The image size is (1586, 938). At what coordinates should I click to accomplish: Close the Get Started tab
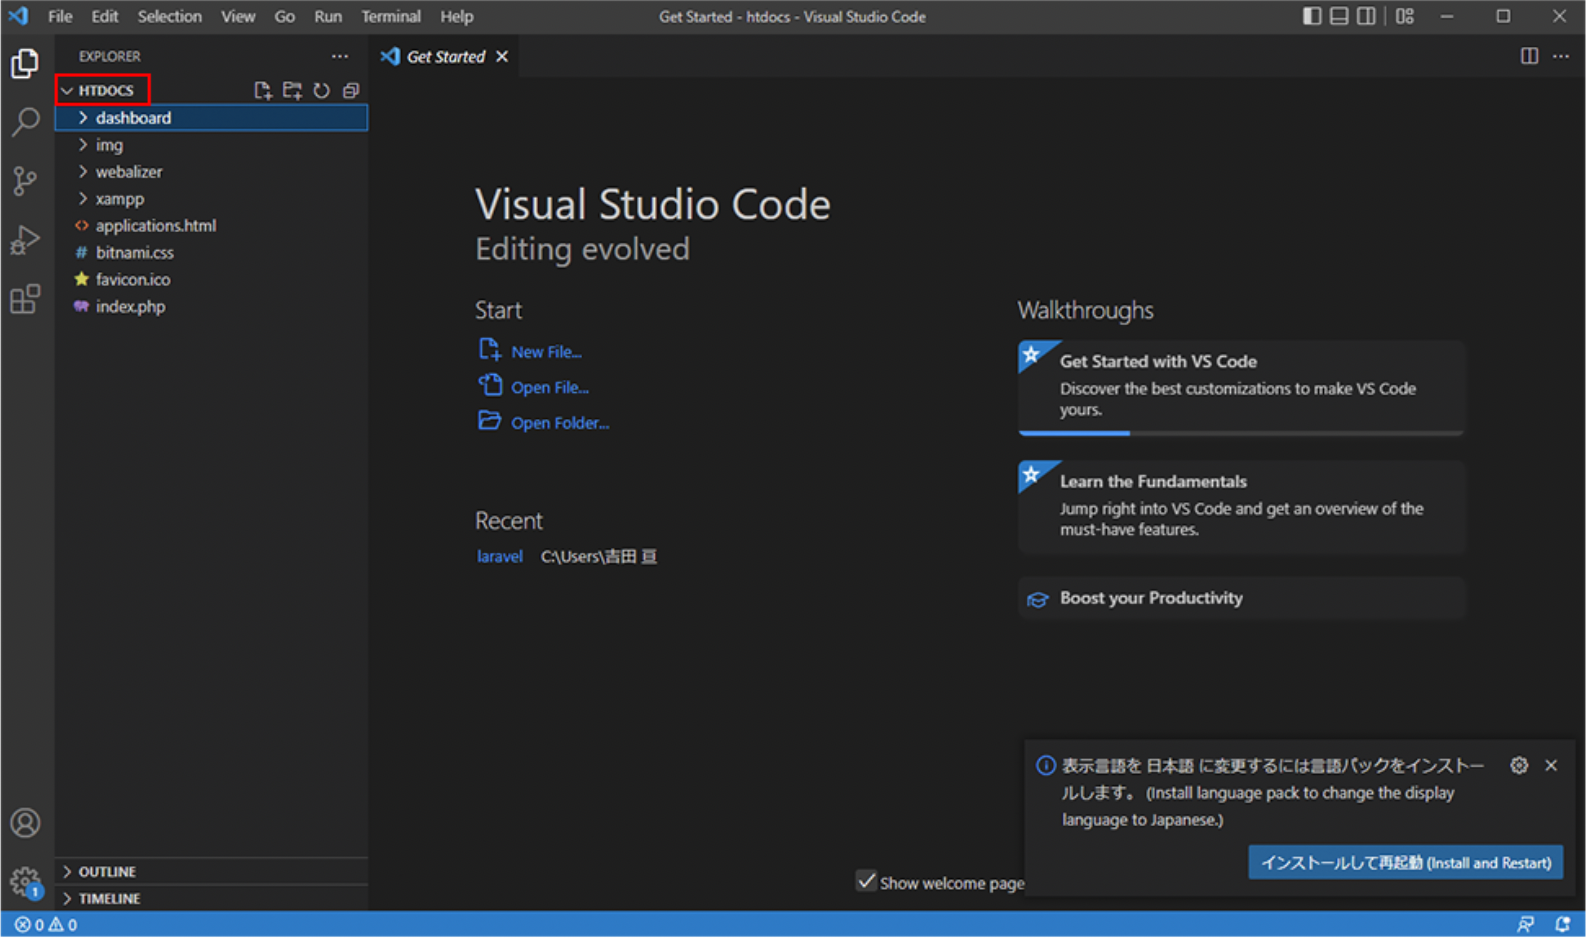(502, 57)
